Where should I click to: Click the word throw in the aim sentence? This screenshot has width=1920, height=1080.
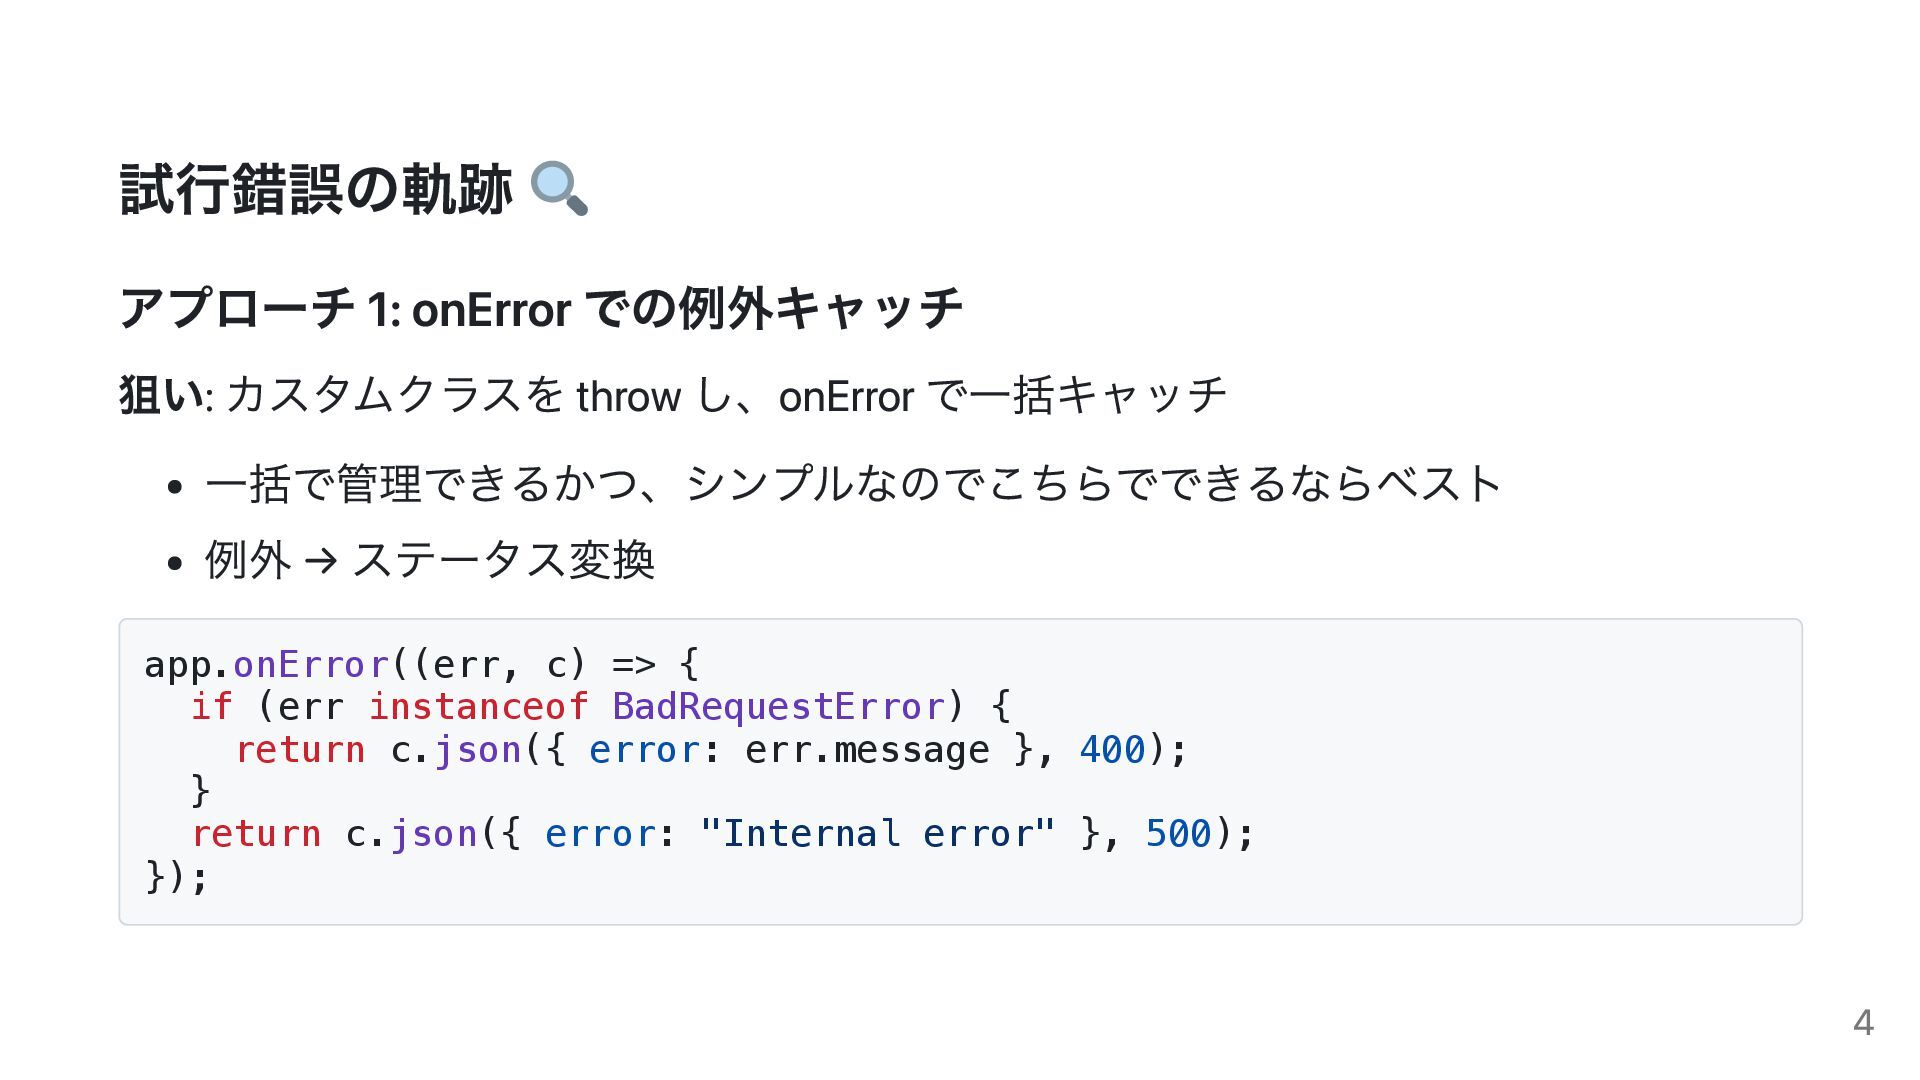point(629,397)
